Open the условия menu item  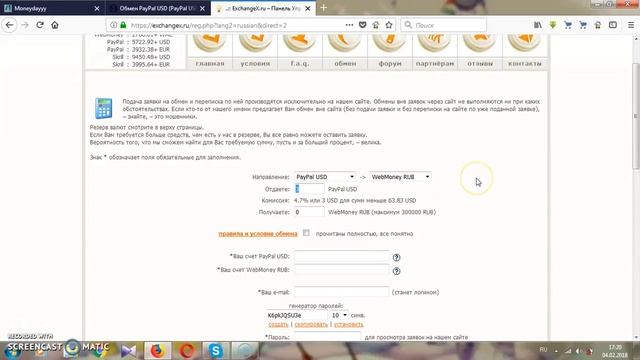pyautogui.click(x=255, y=64)
